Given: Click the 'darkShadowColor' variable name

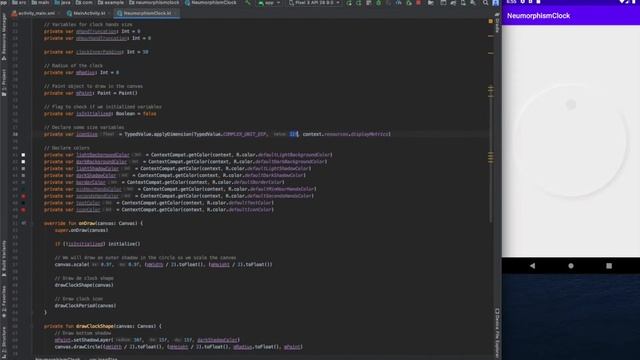Looking at the screenshot, I should (x=96, y=176).
